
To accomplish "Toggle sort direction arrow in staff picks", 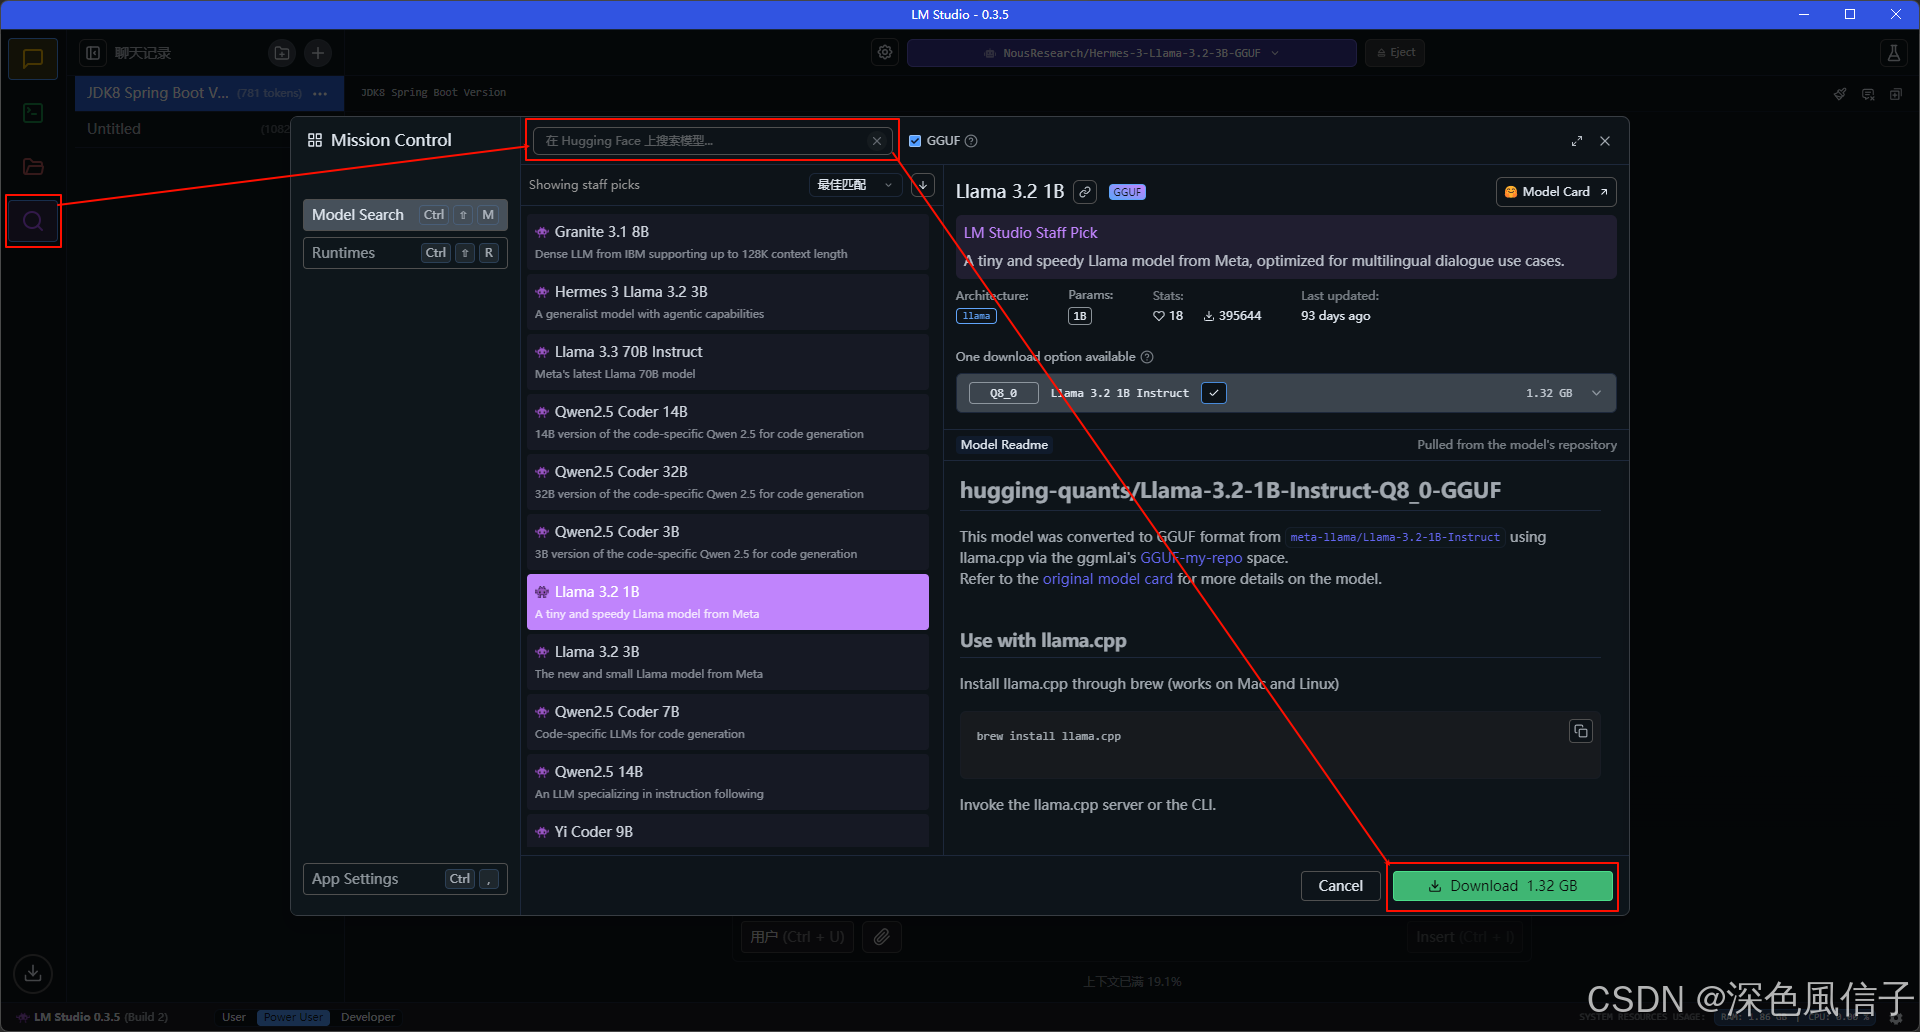I will pos(923,185).
